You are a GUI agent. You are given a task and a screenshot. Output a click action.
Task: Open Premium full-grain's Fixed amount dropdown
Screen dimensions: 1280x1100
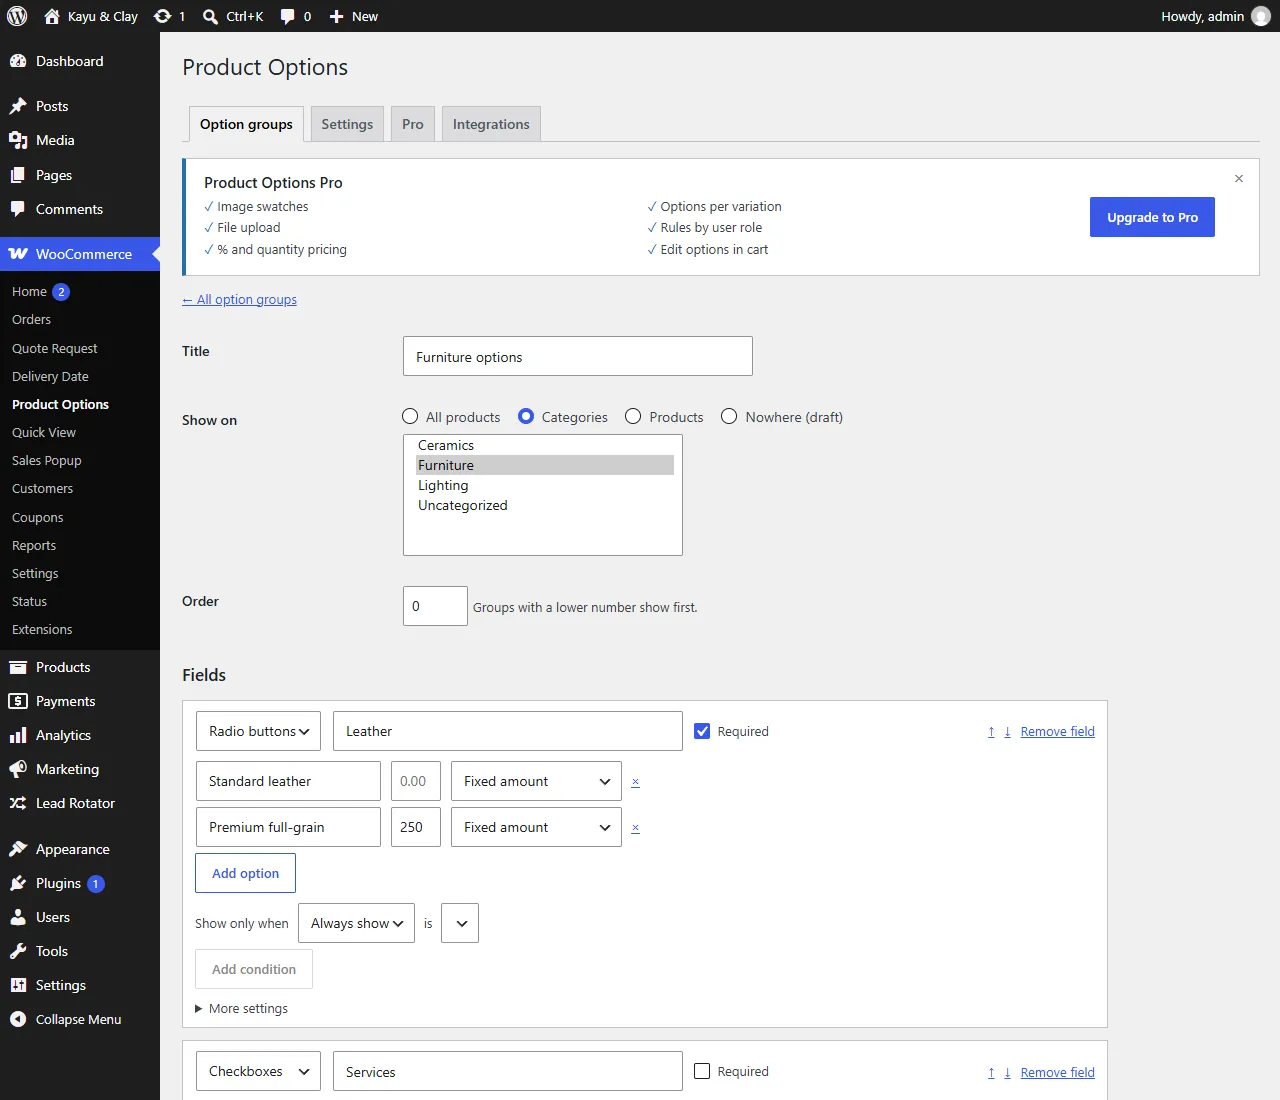(x=536, y=827)
